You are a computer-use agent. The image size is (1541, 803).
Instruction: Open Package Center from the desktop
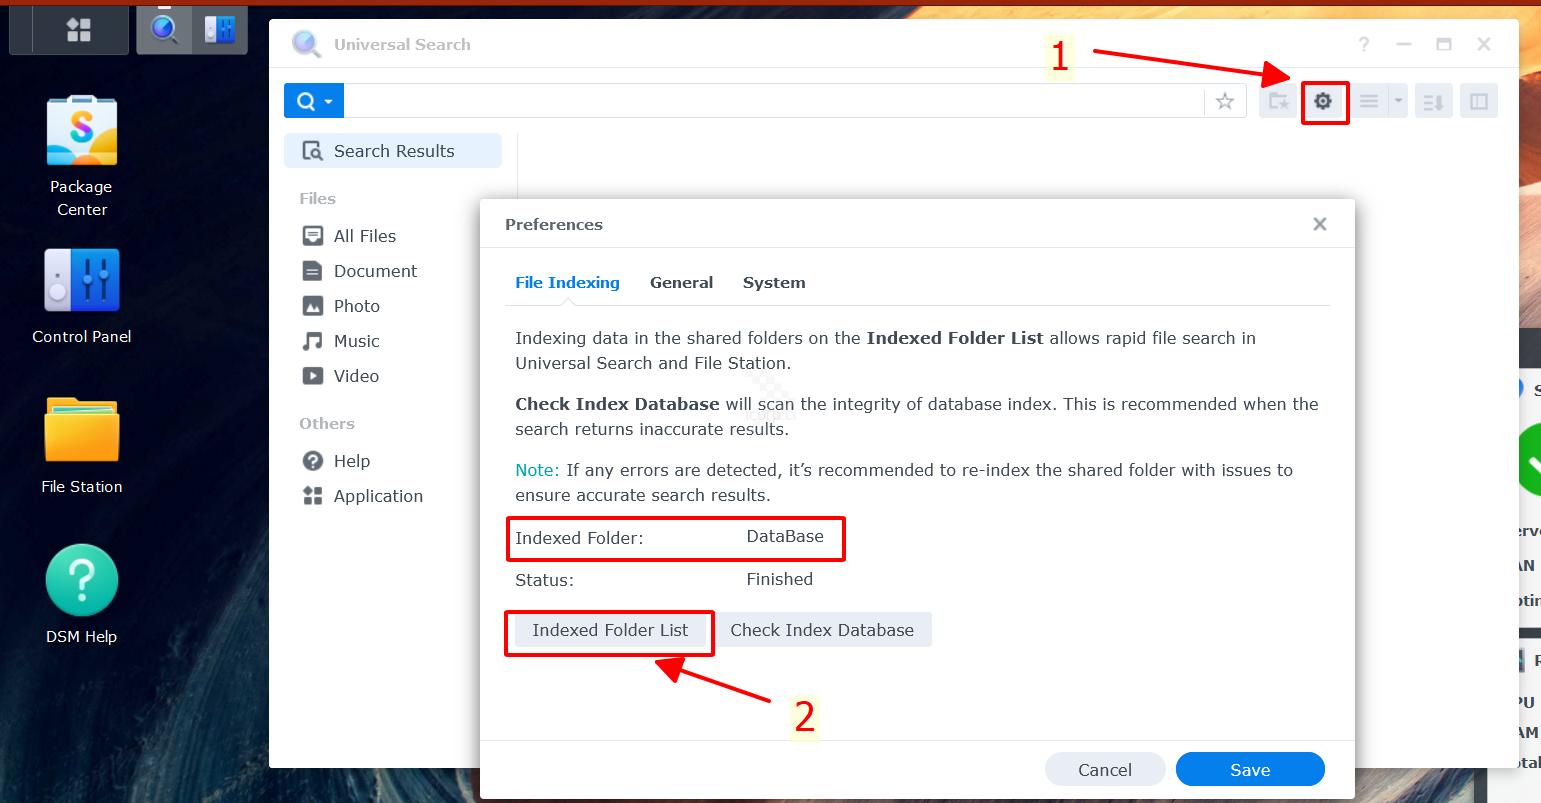pyautogui.click(x=81, y=130)
